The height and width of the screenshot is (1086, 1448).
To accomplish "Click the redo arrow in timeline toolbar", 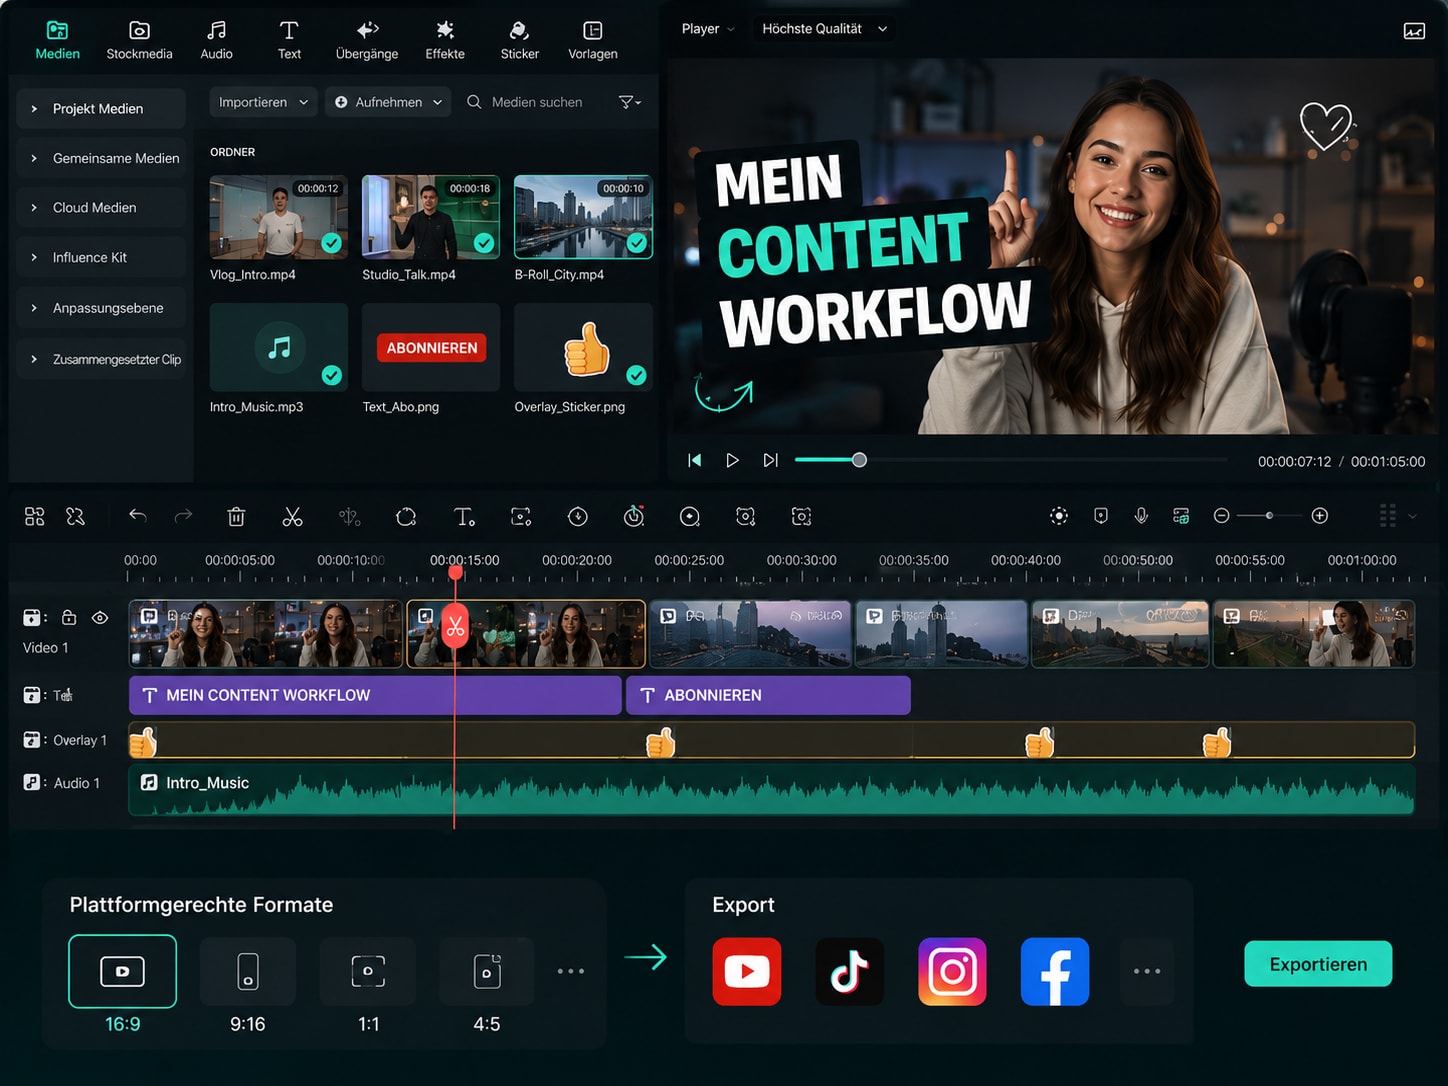I will point(183,516).
